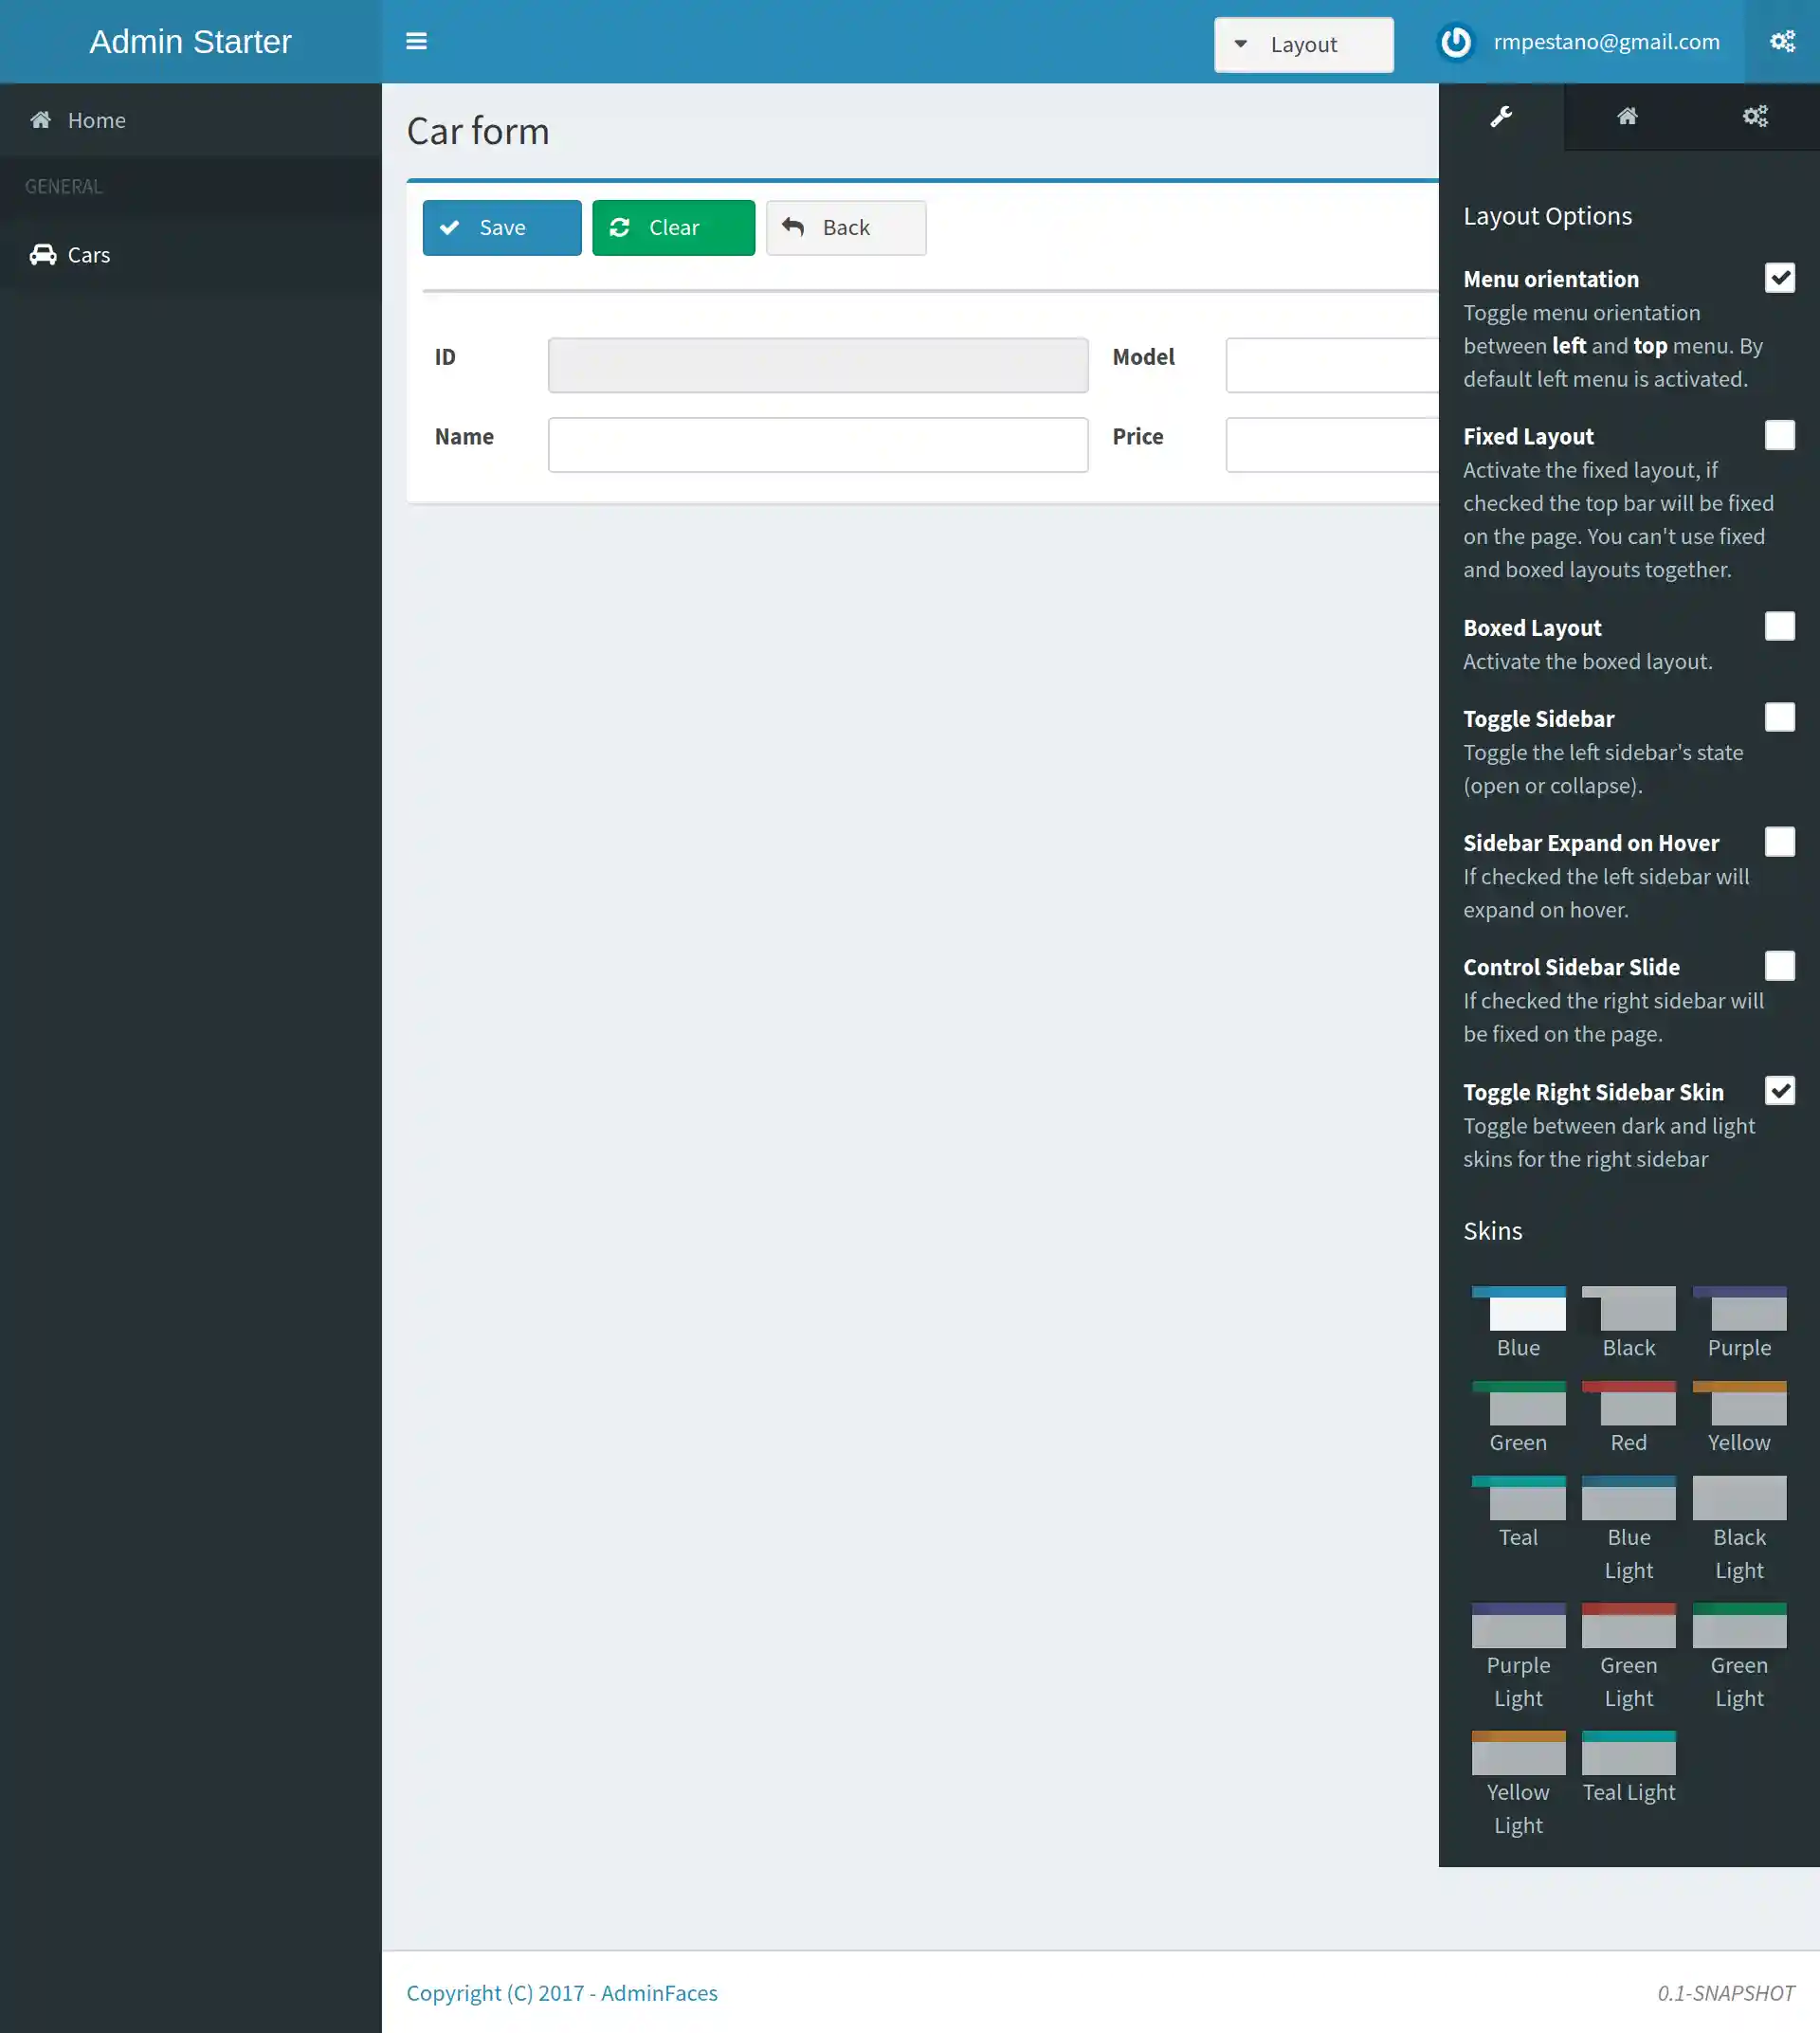Enable the Fixed Layout checkbox

tap(1780, 435)
